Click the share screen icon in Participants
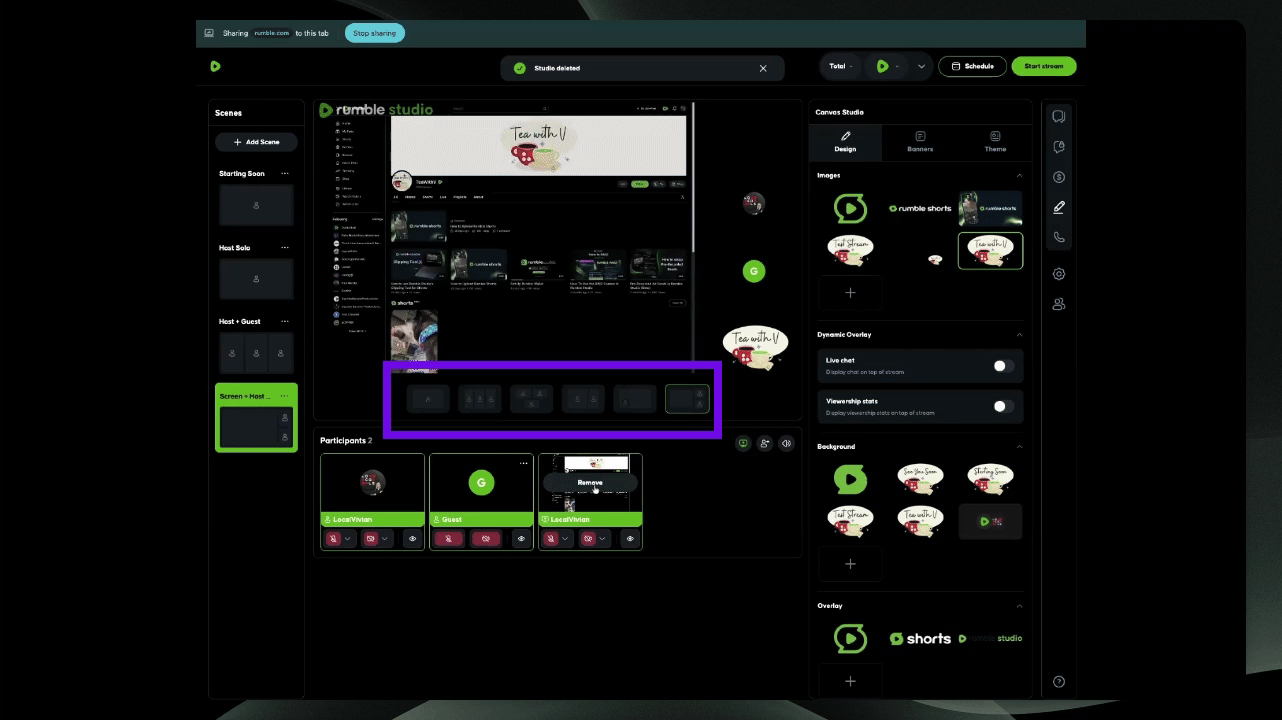 (743, 443)
